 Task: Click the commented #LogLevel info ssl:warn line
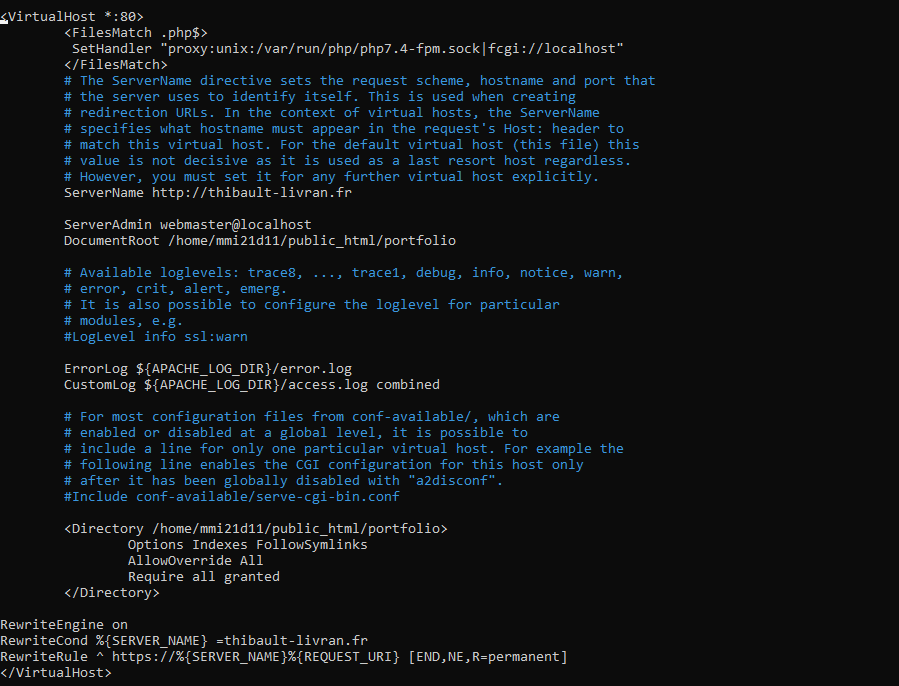click(155, 337)
